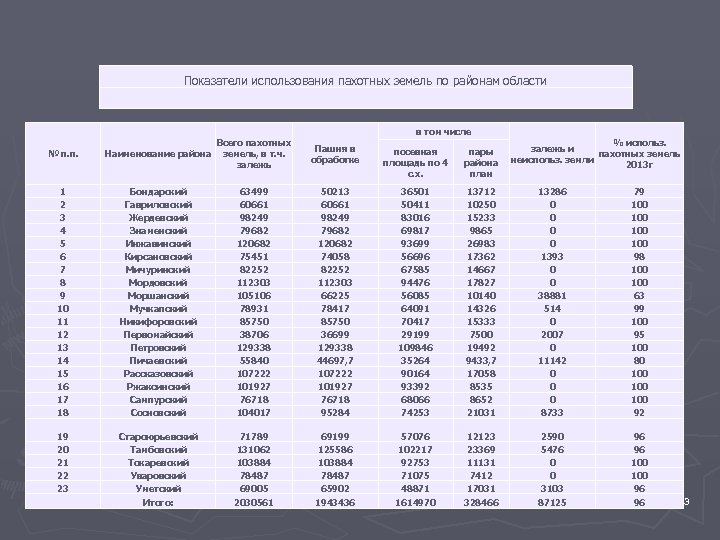This screenshot has height=540, width=720.
Task: Select the залежь и неиспольз. земли header
Action: (552, 154)
